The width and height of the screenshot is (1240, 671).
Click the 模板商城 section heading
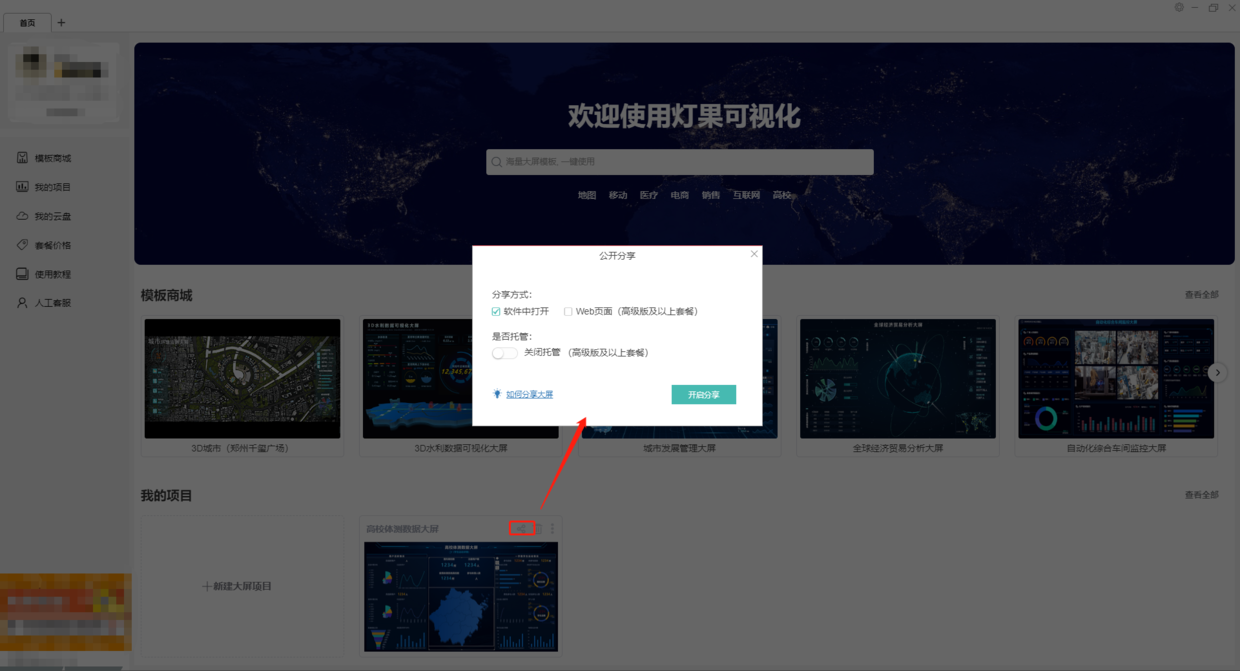166,295
